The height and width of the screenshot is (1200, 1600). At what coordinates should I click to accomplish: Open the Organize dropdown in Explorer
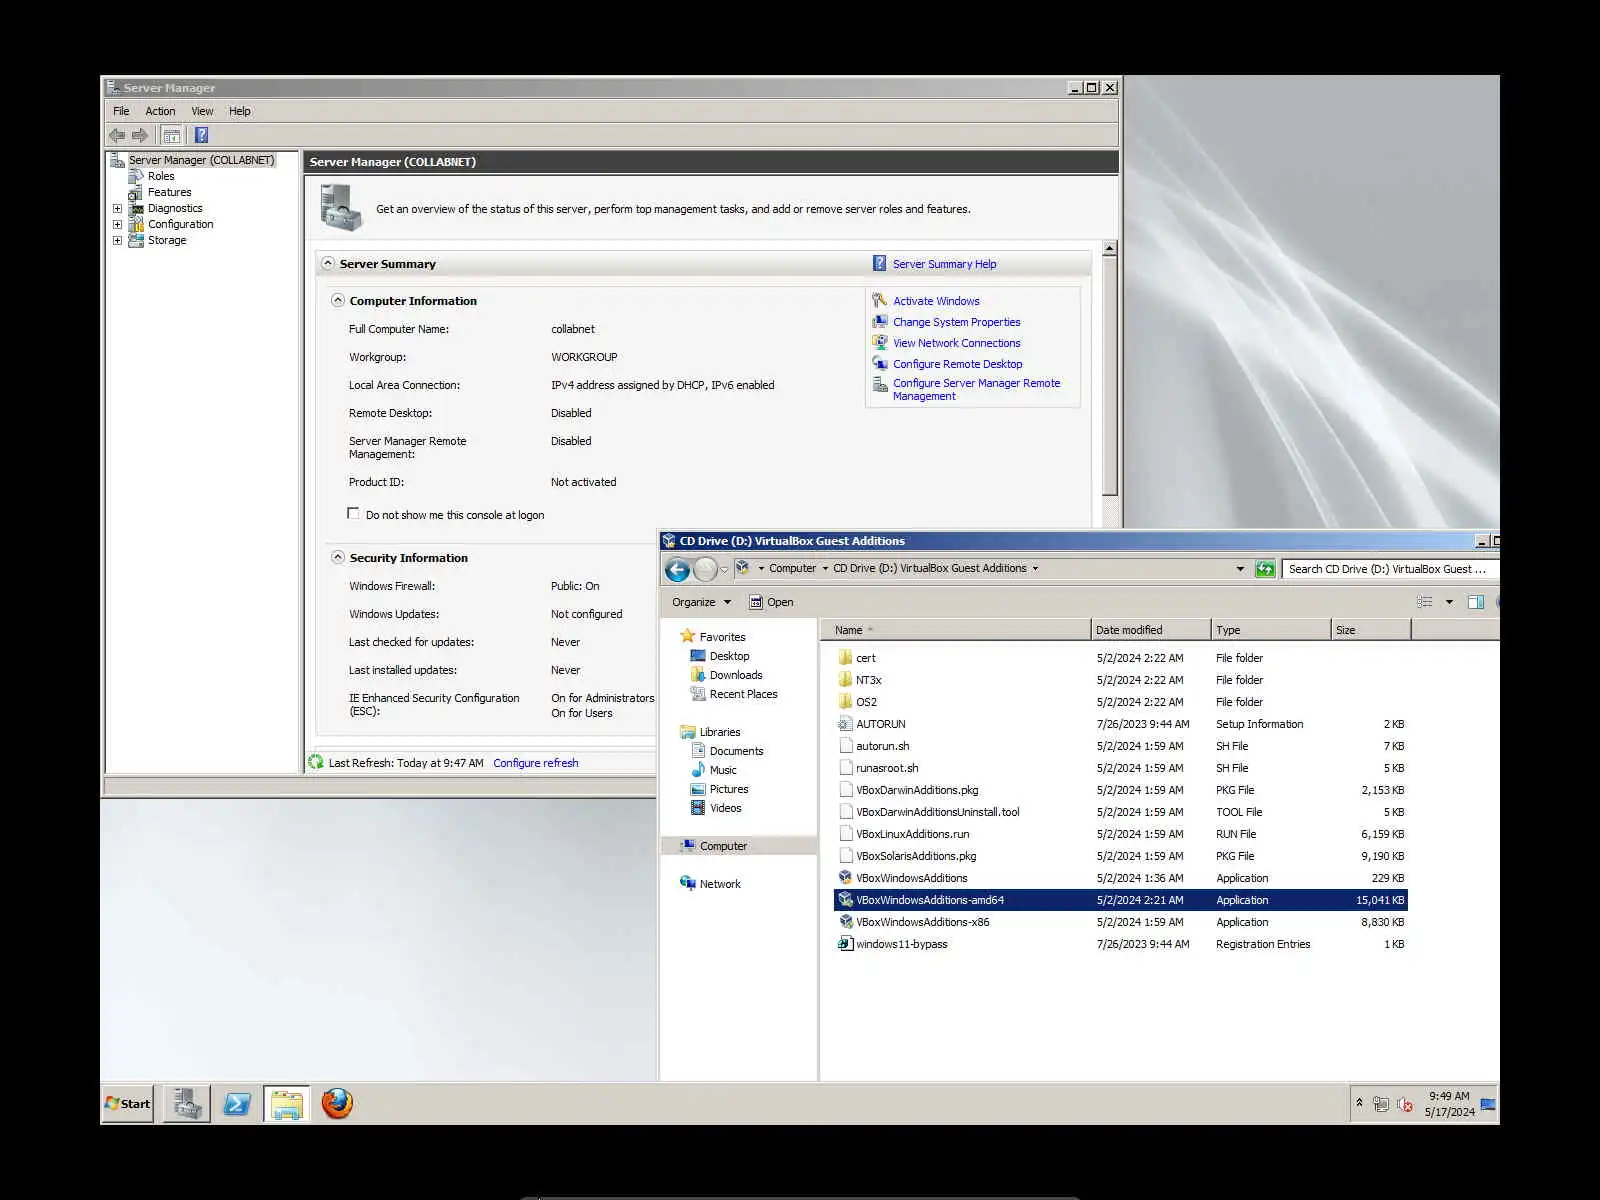pos(701,602)
